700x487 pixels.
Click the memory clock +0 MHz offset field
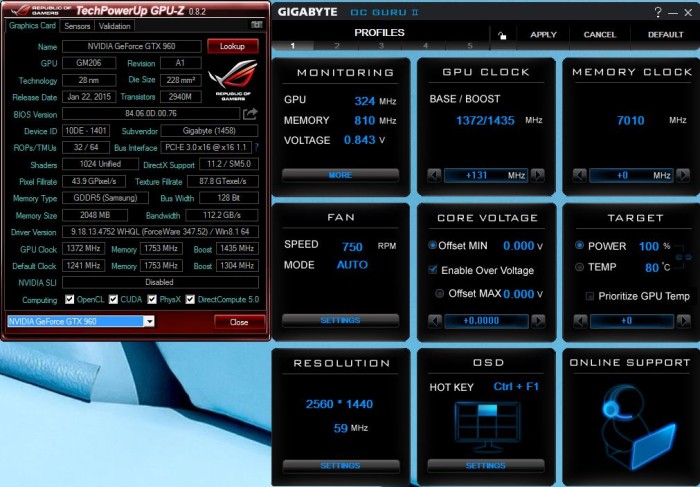click(x=631, y=175)
